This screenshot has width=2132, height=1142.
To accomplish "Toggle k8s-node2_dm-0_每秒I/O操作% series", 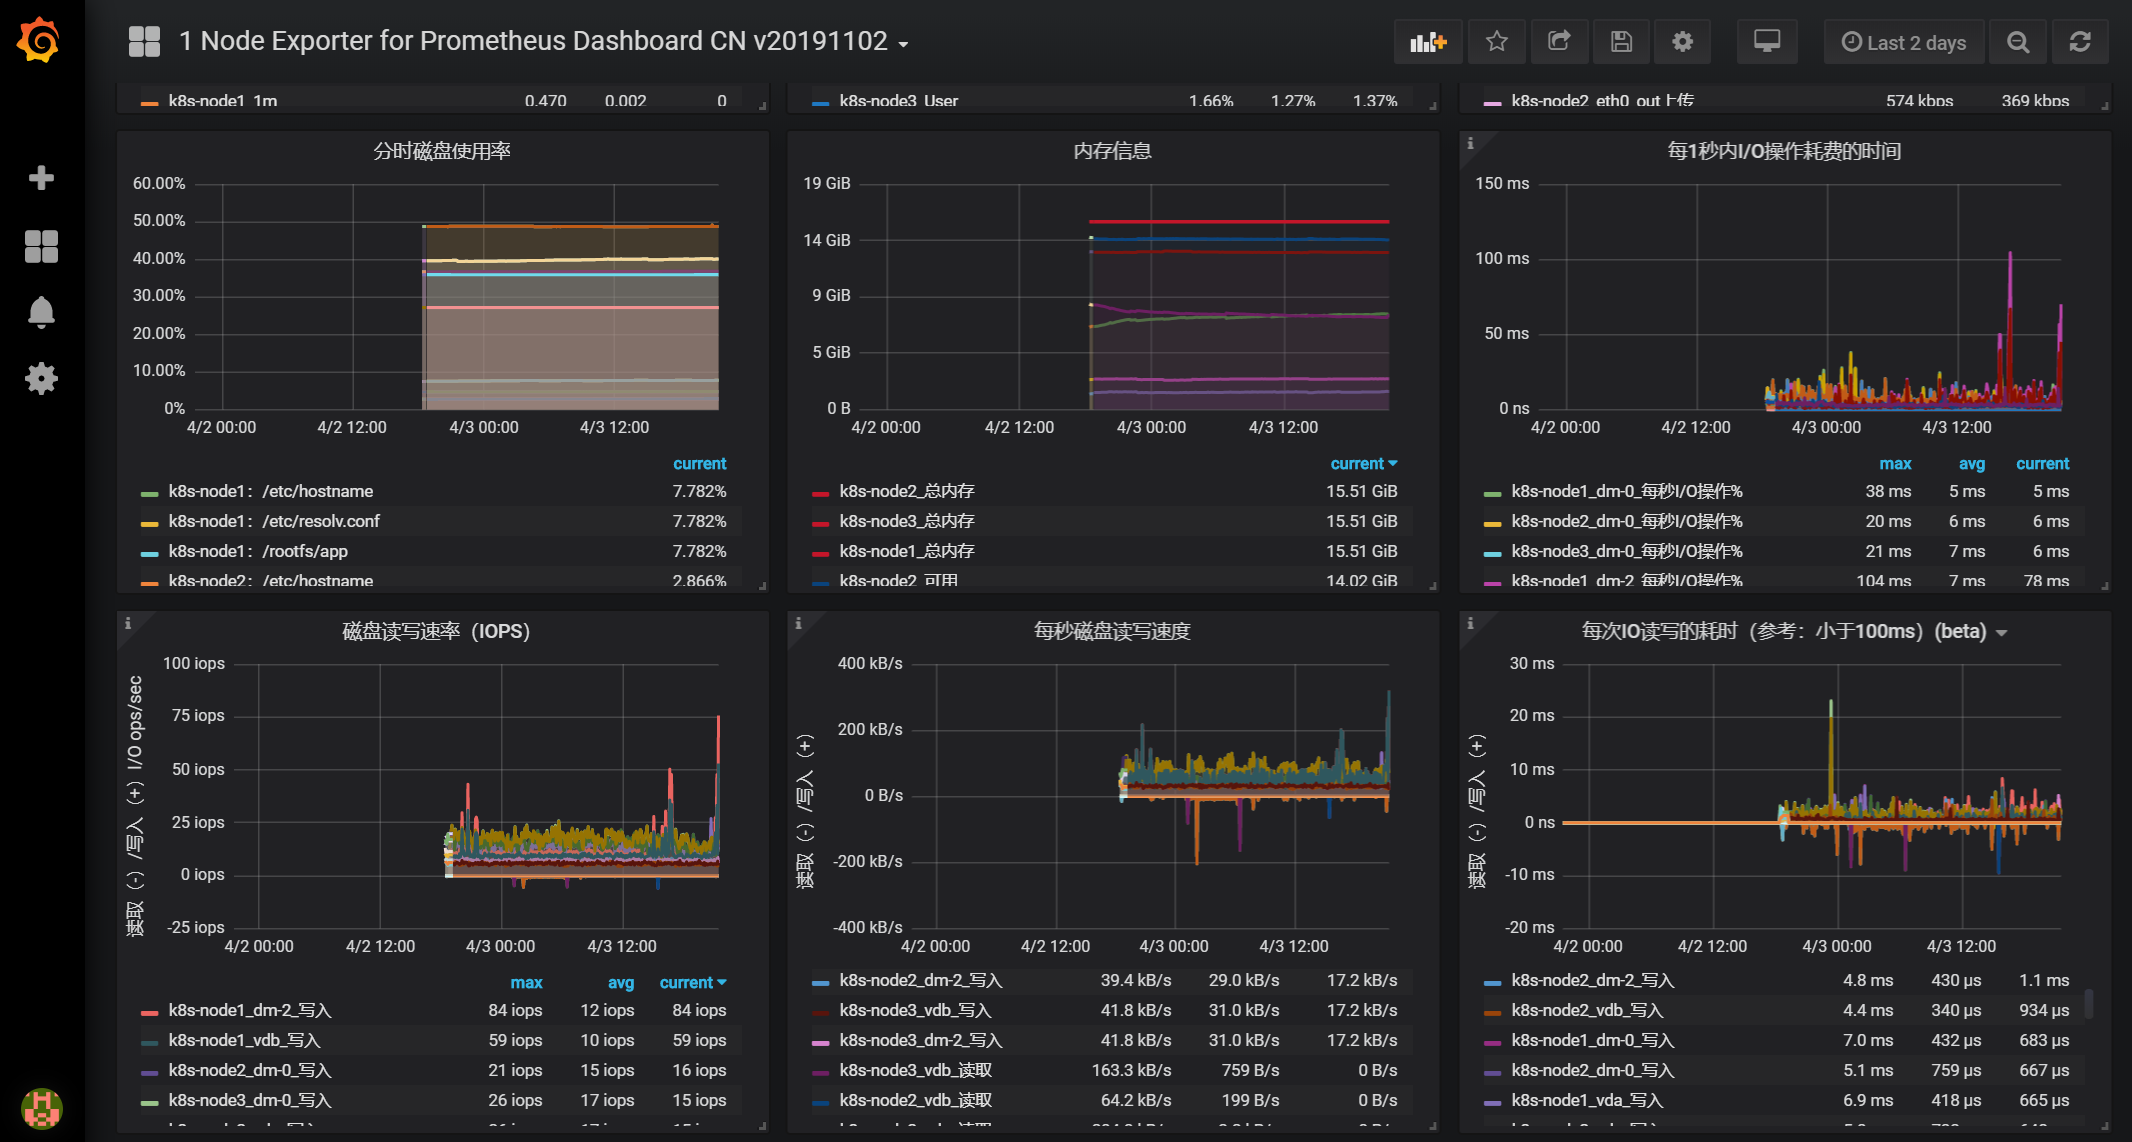I will coord(1627,521).
